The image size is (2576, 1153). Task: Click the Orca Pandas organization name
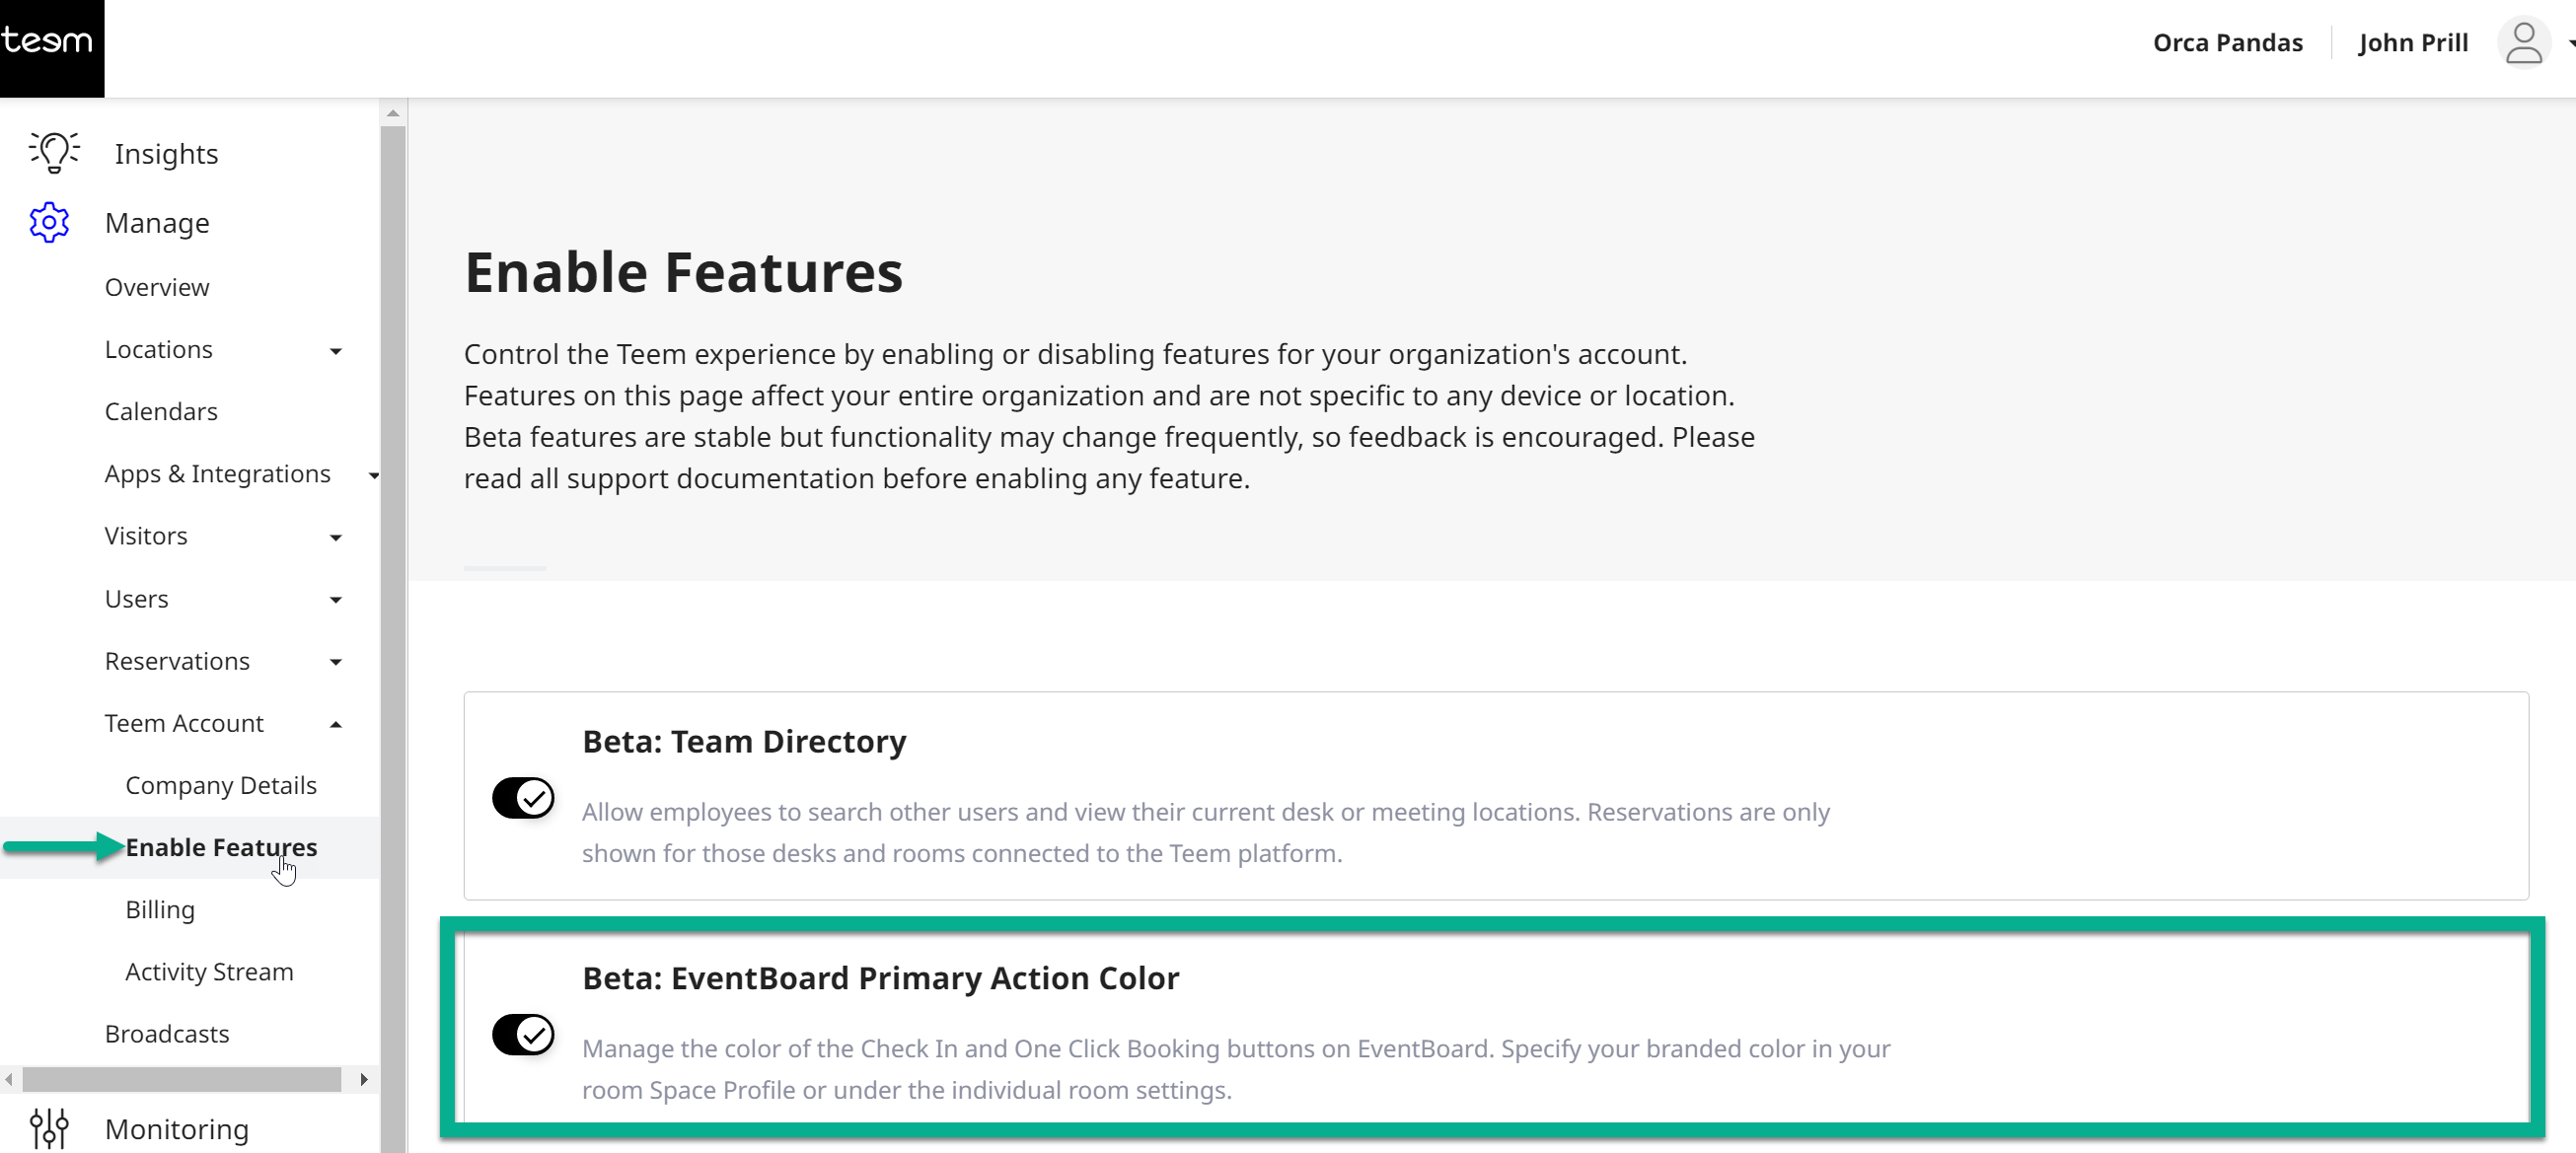[x=2227, y=43]
